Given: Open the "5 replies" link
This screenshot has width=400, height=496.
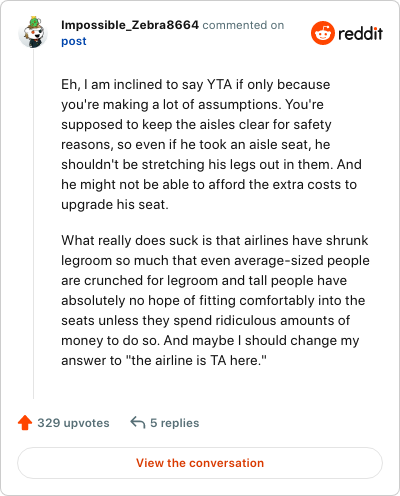Looking at the screenshot, I should [175, 423].
